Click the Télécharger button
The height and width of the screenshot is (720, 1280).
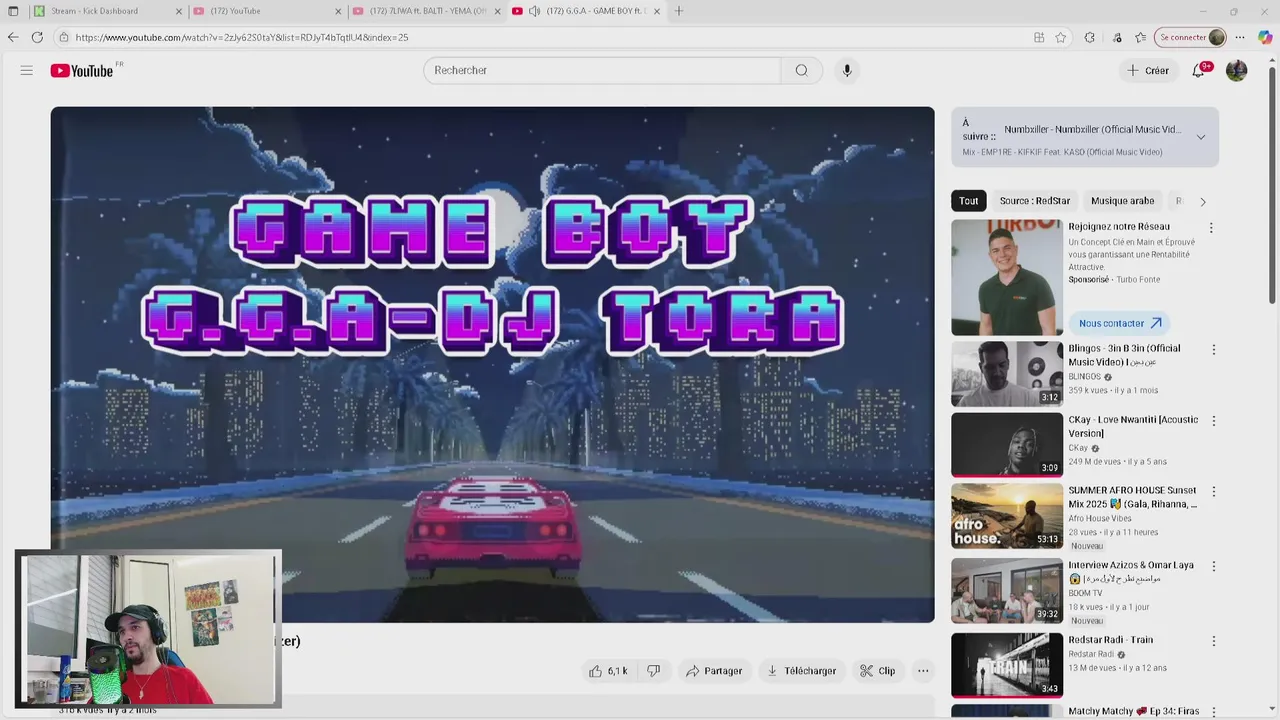tap(801, 671)
